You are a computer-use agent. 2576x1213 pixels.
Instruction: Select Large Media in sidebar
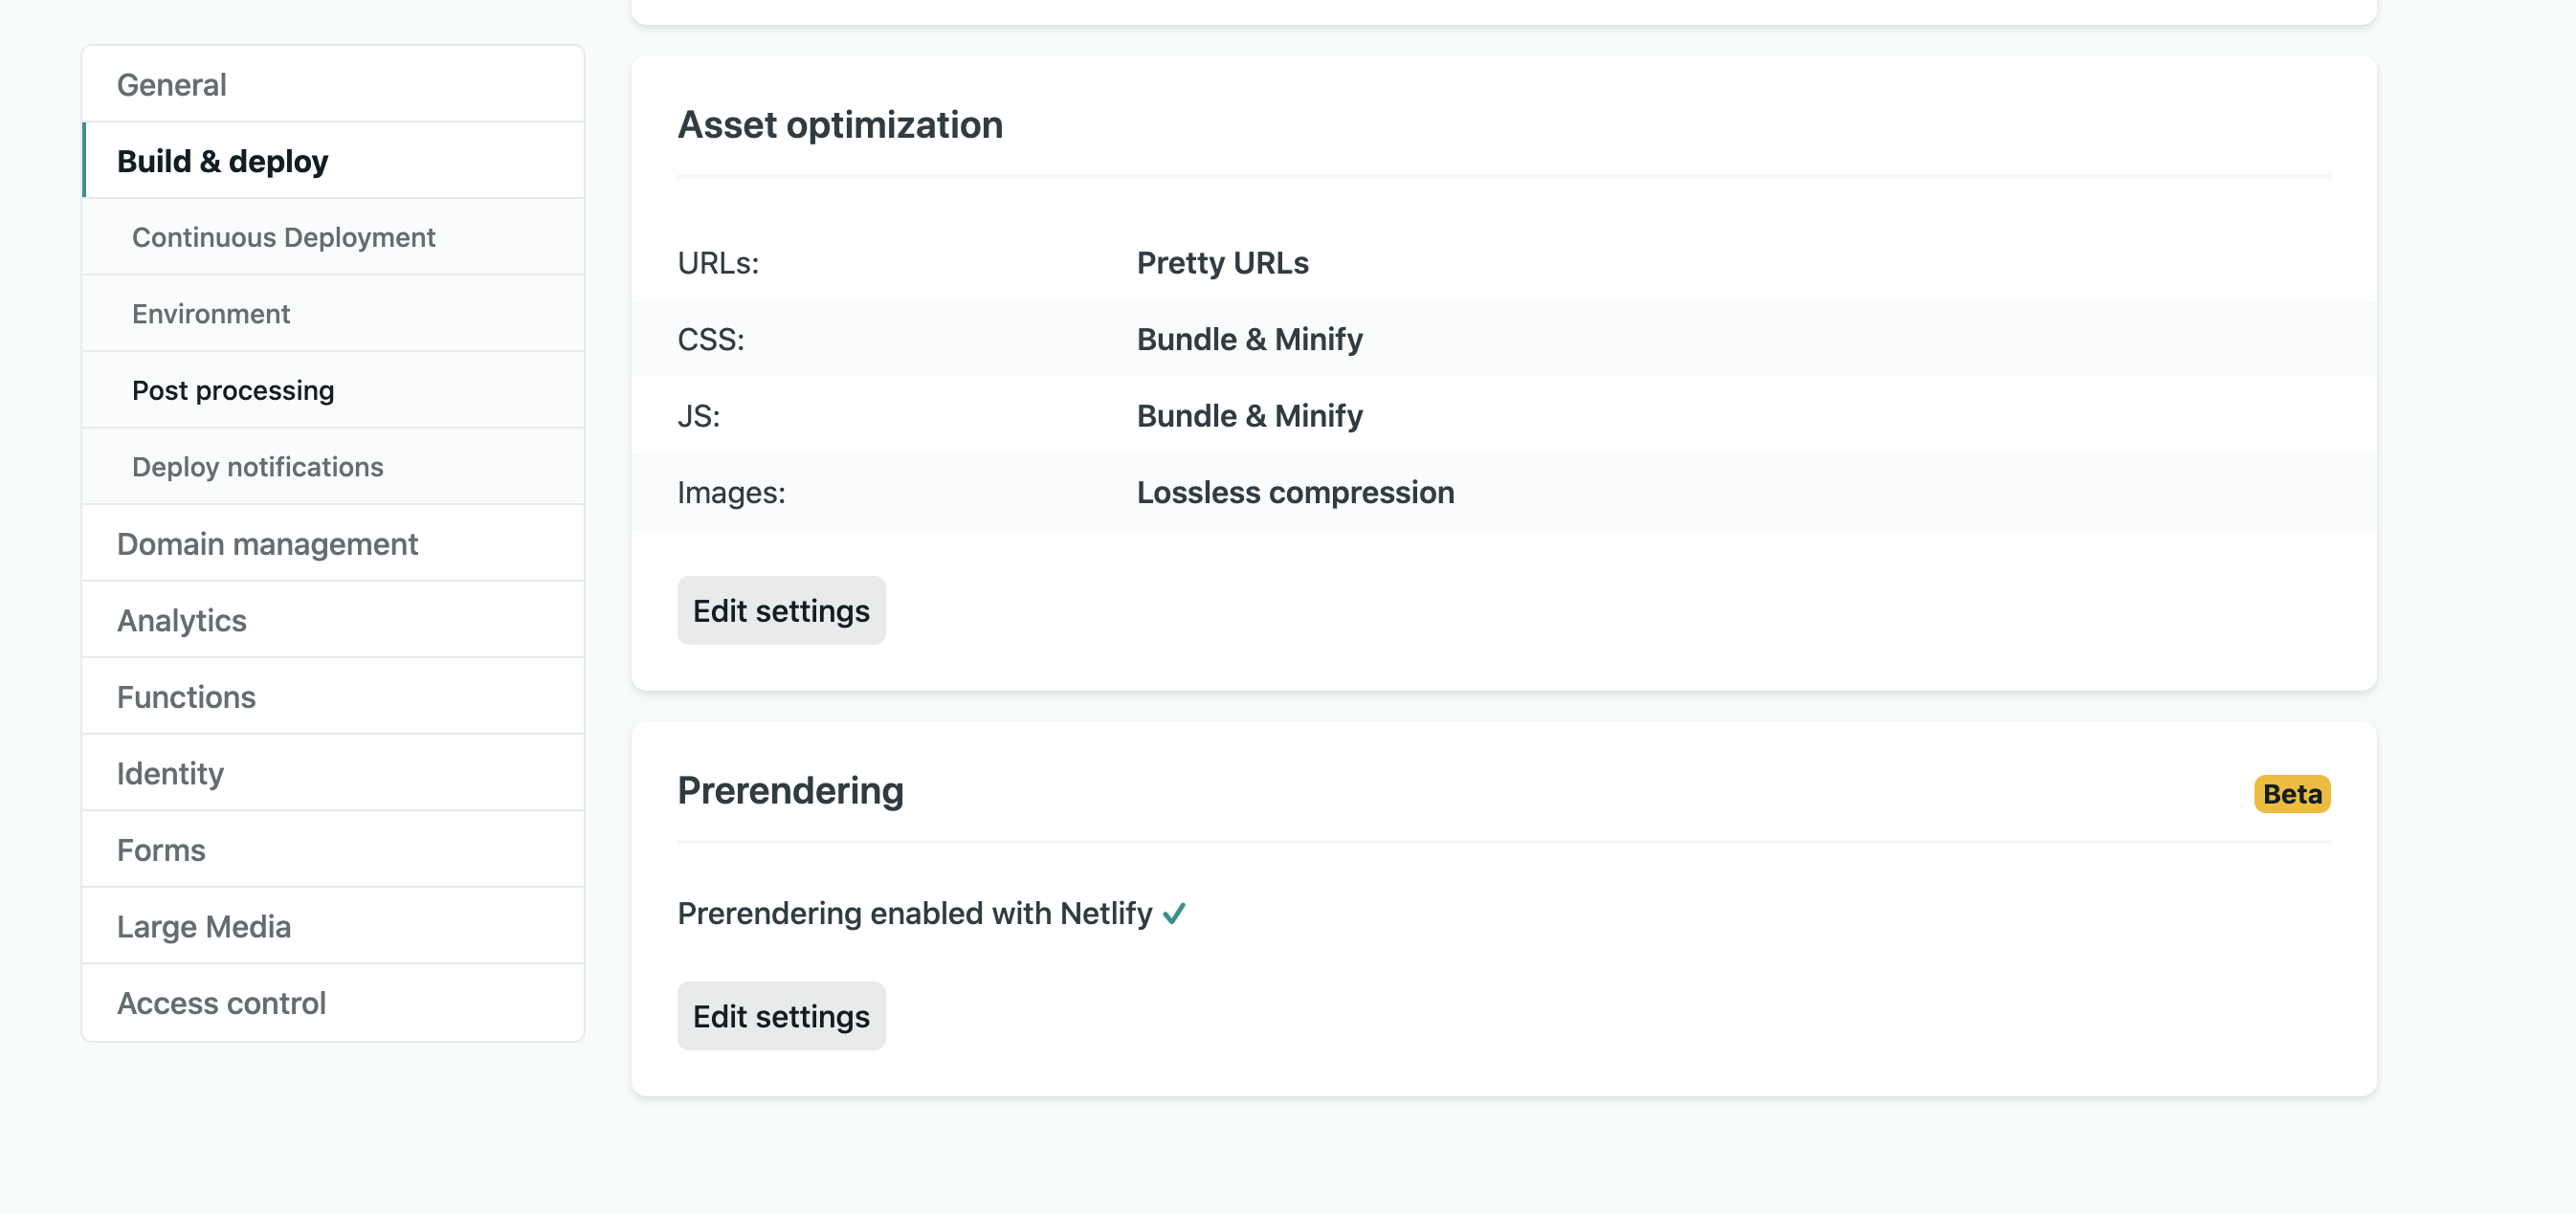click(204, 926)
